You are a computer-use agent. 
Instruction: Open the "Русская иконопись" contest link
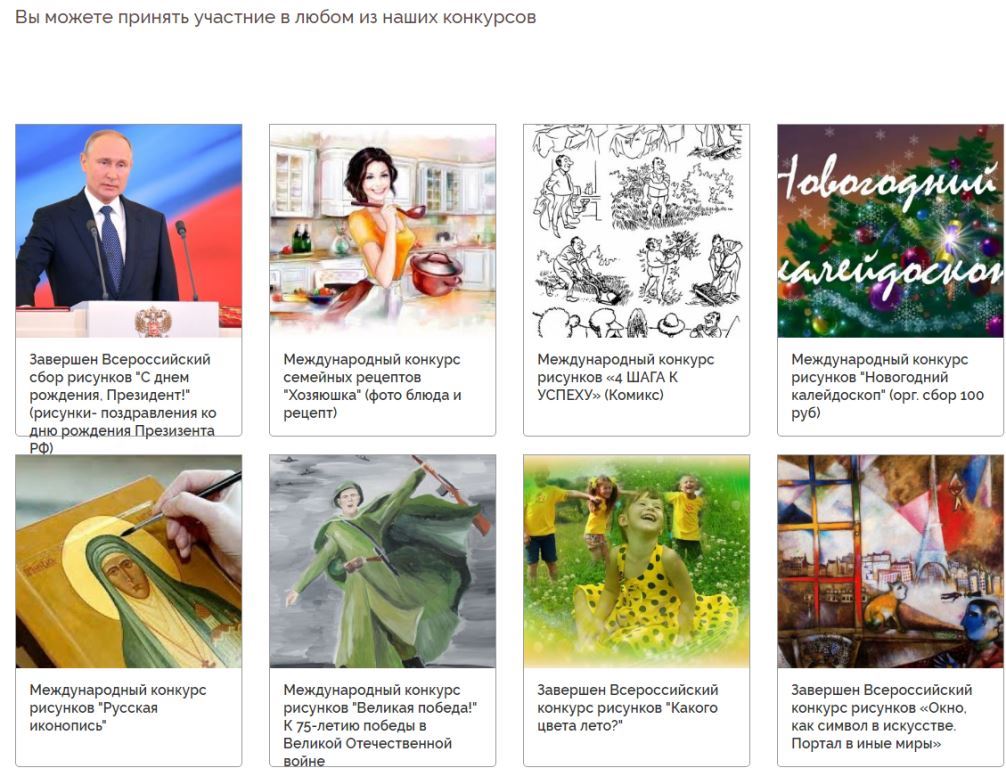[118, 708]
